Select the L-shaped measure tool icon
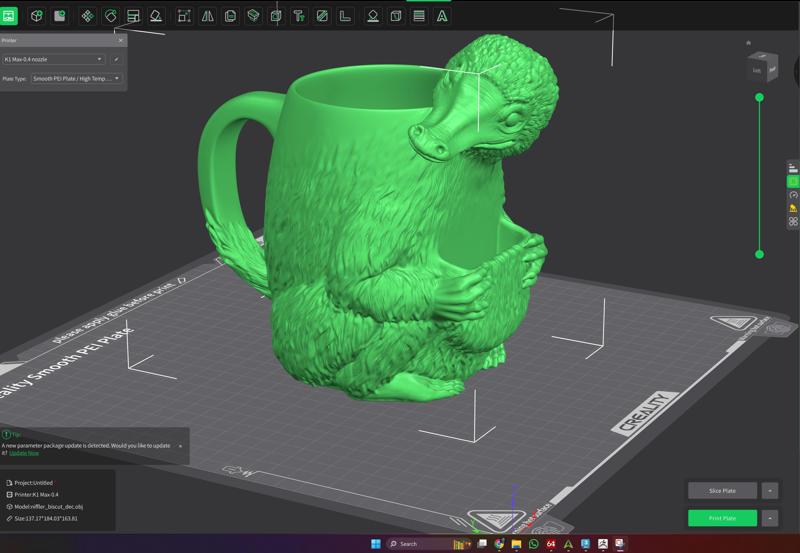This screenshot has height=553, width=800. click(x=345, y=16)
